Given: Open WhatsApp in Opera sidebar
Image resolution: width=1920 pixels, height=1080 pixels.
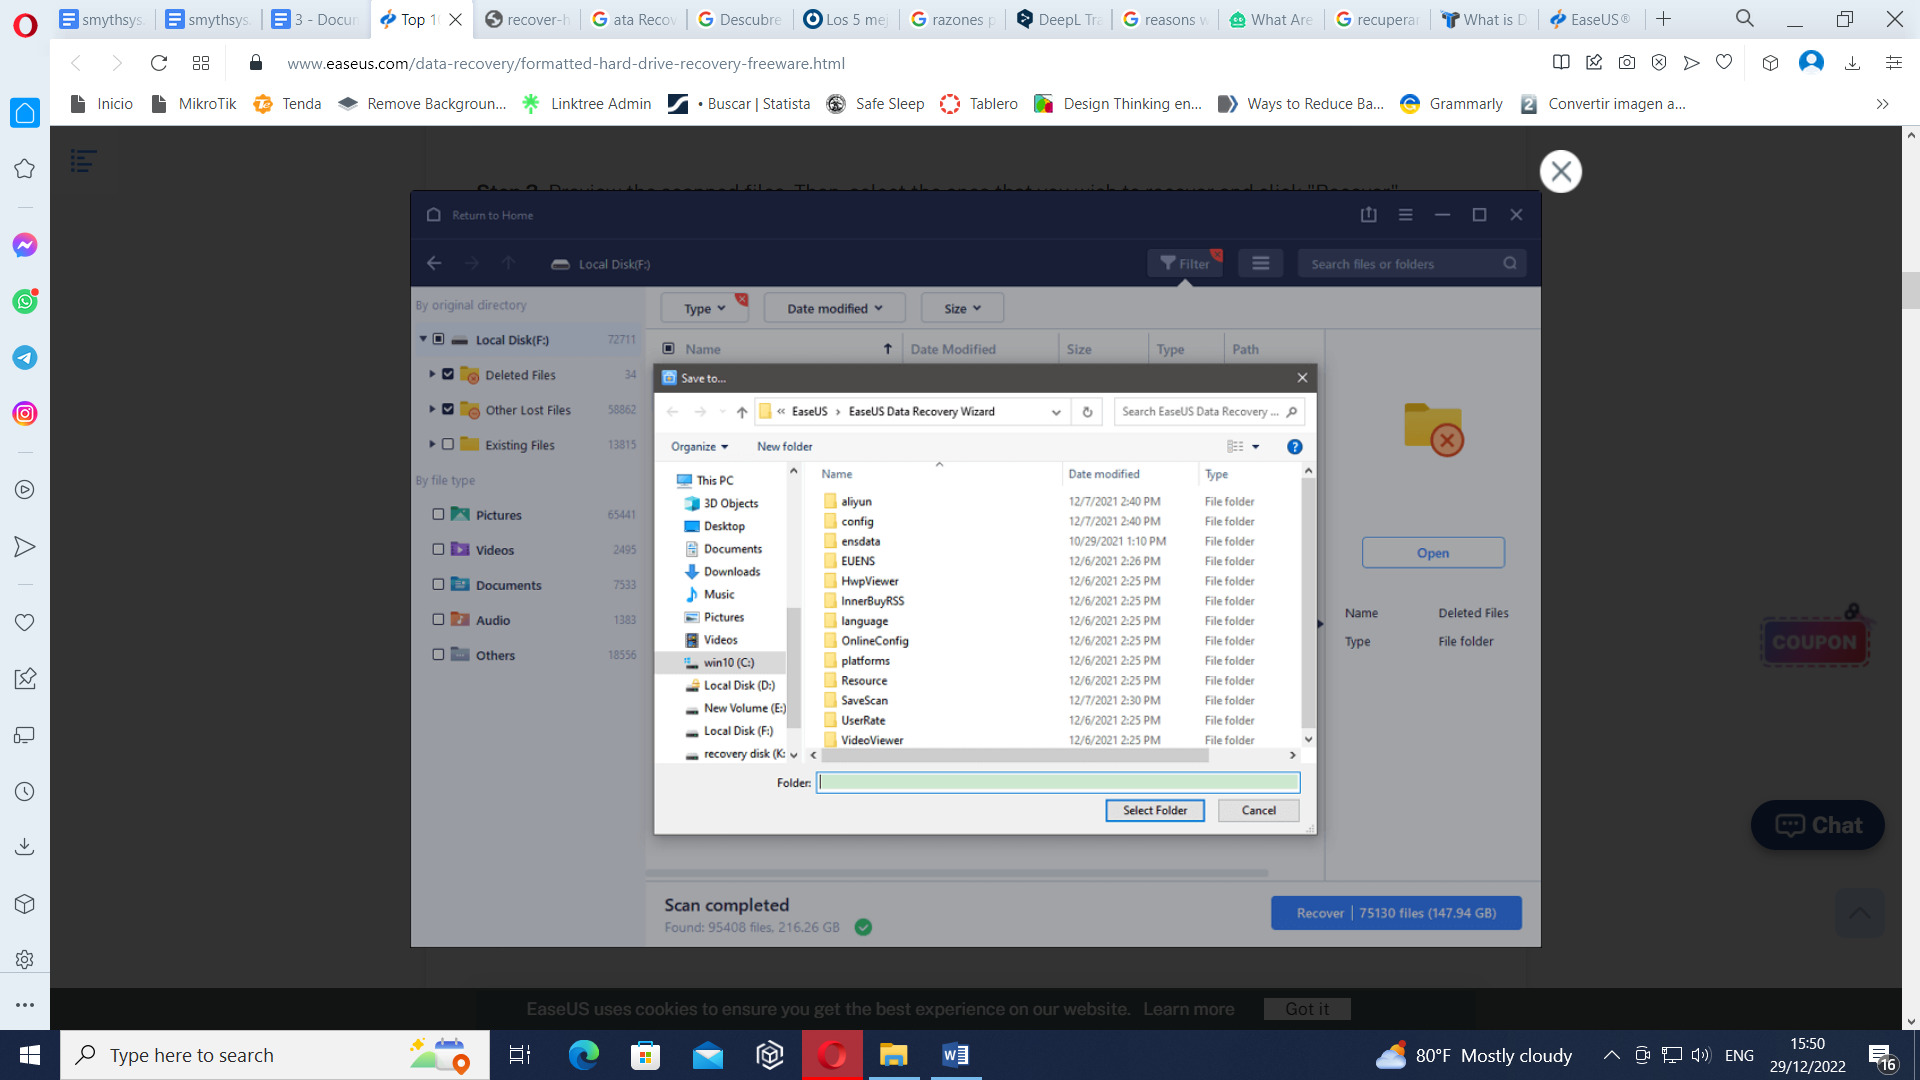Looking at the screenshot, I should click(25, 301).
